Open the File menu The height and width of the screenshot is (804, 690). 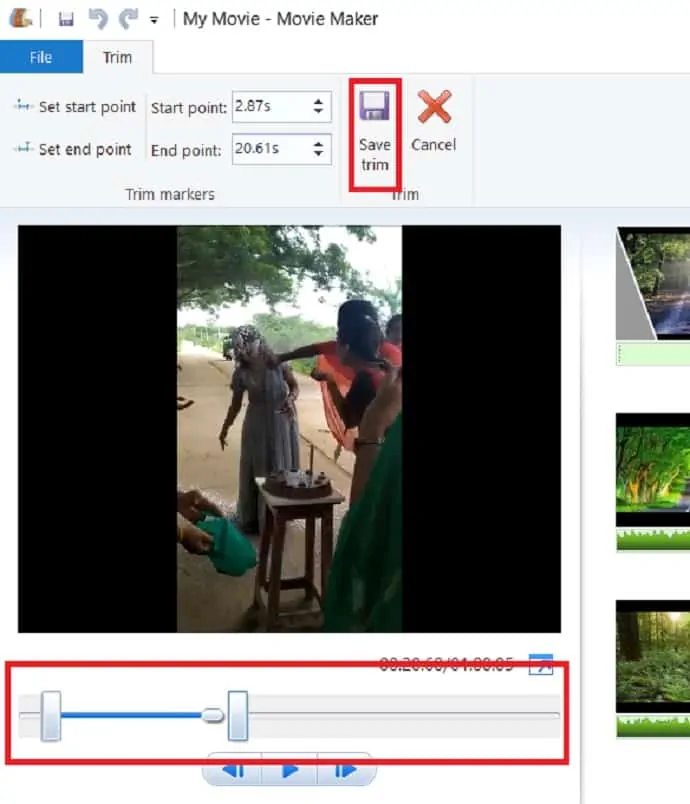click(41, 57)
